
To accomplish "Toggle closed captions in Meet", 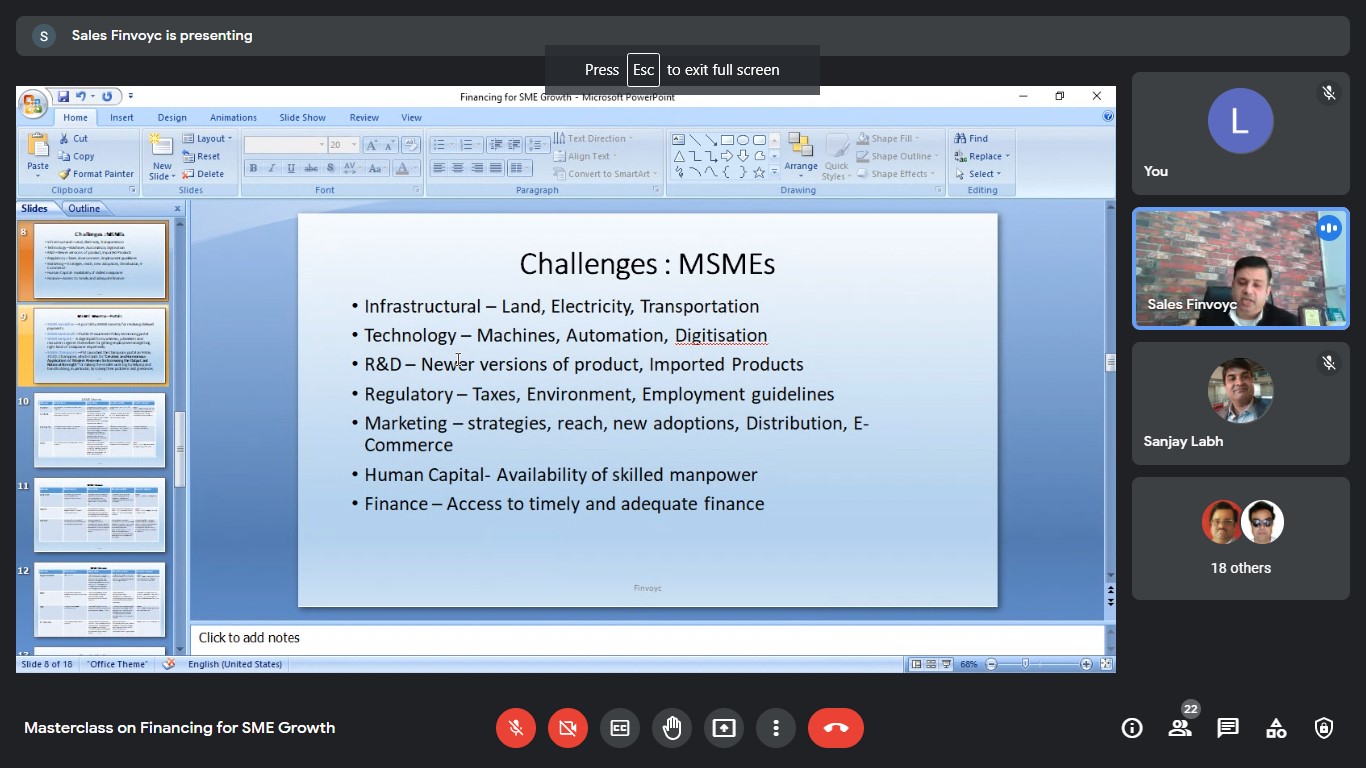I will tap(620, 728).
